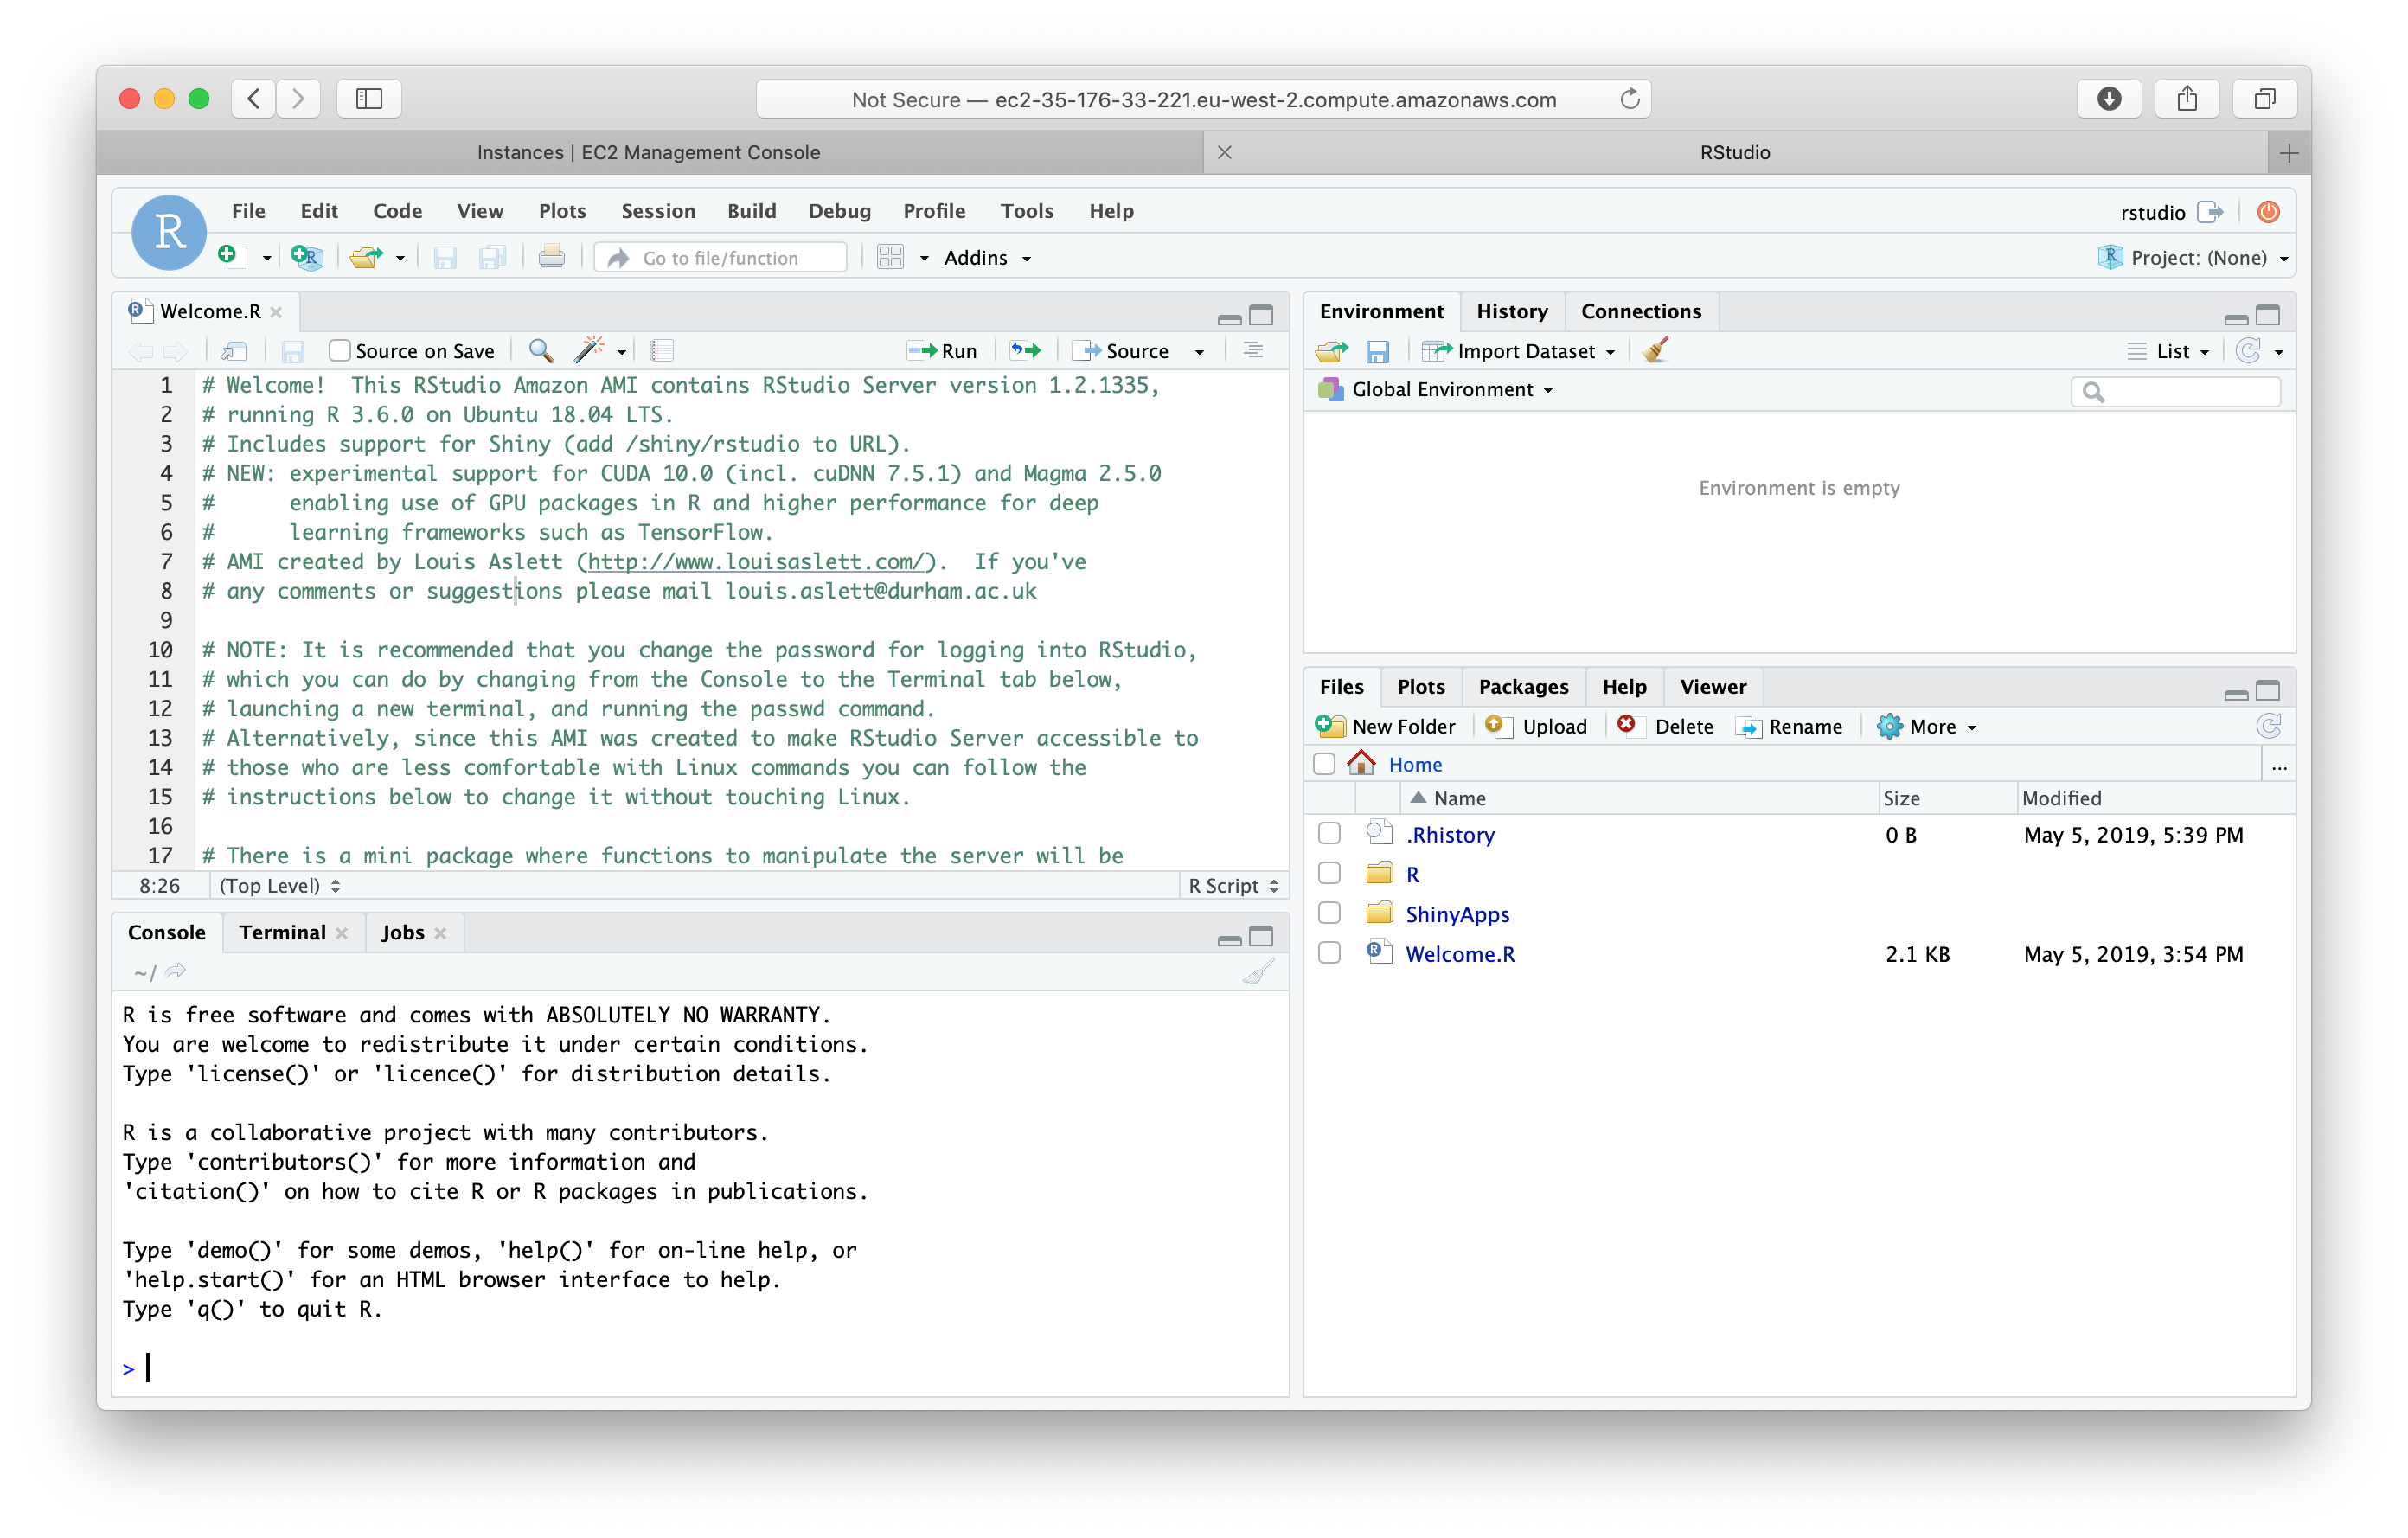Open the ShinyApps folder link

click(1457, 914)
